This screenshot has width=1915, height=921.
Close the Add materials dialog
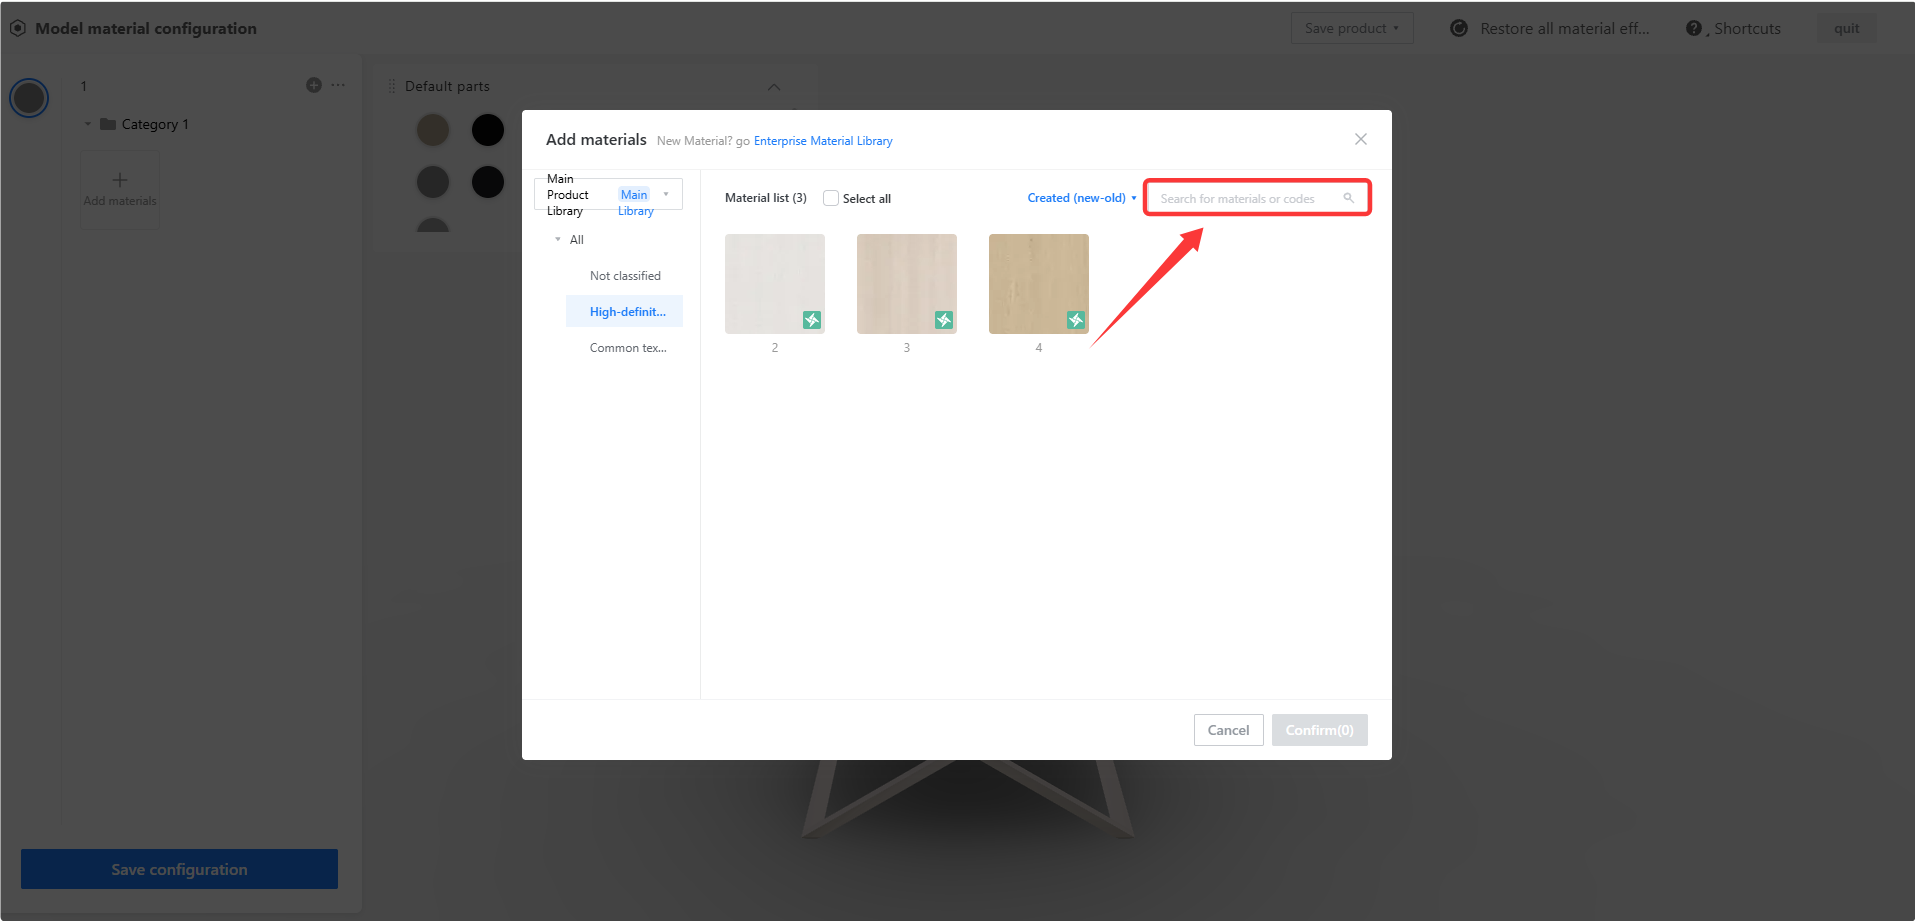click(1360, 139)
